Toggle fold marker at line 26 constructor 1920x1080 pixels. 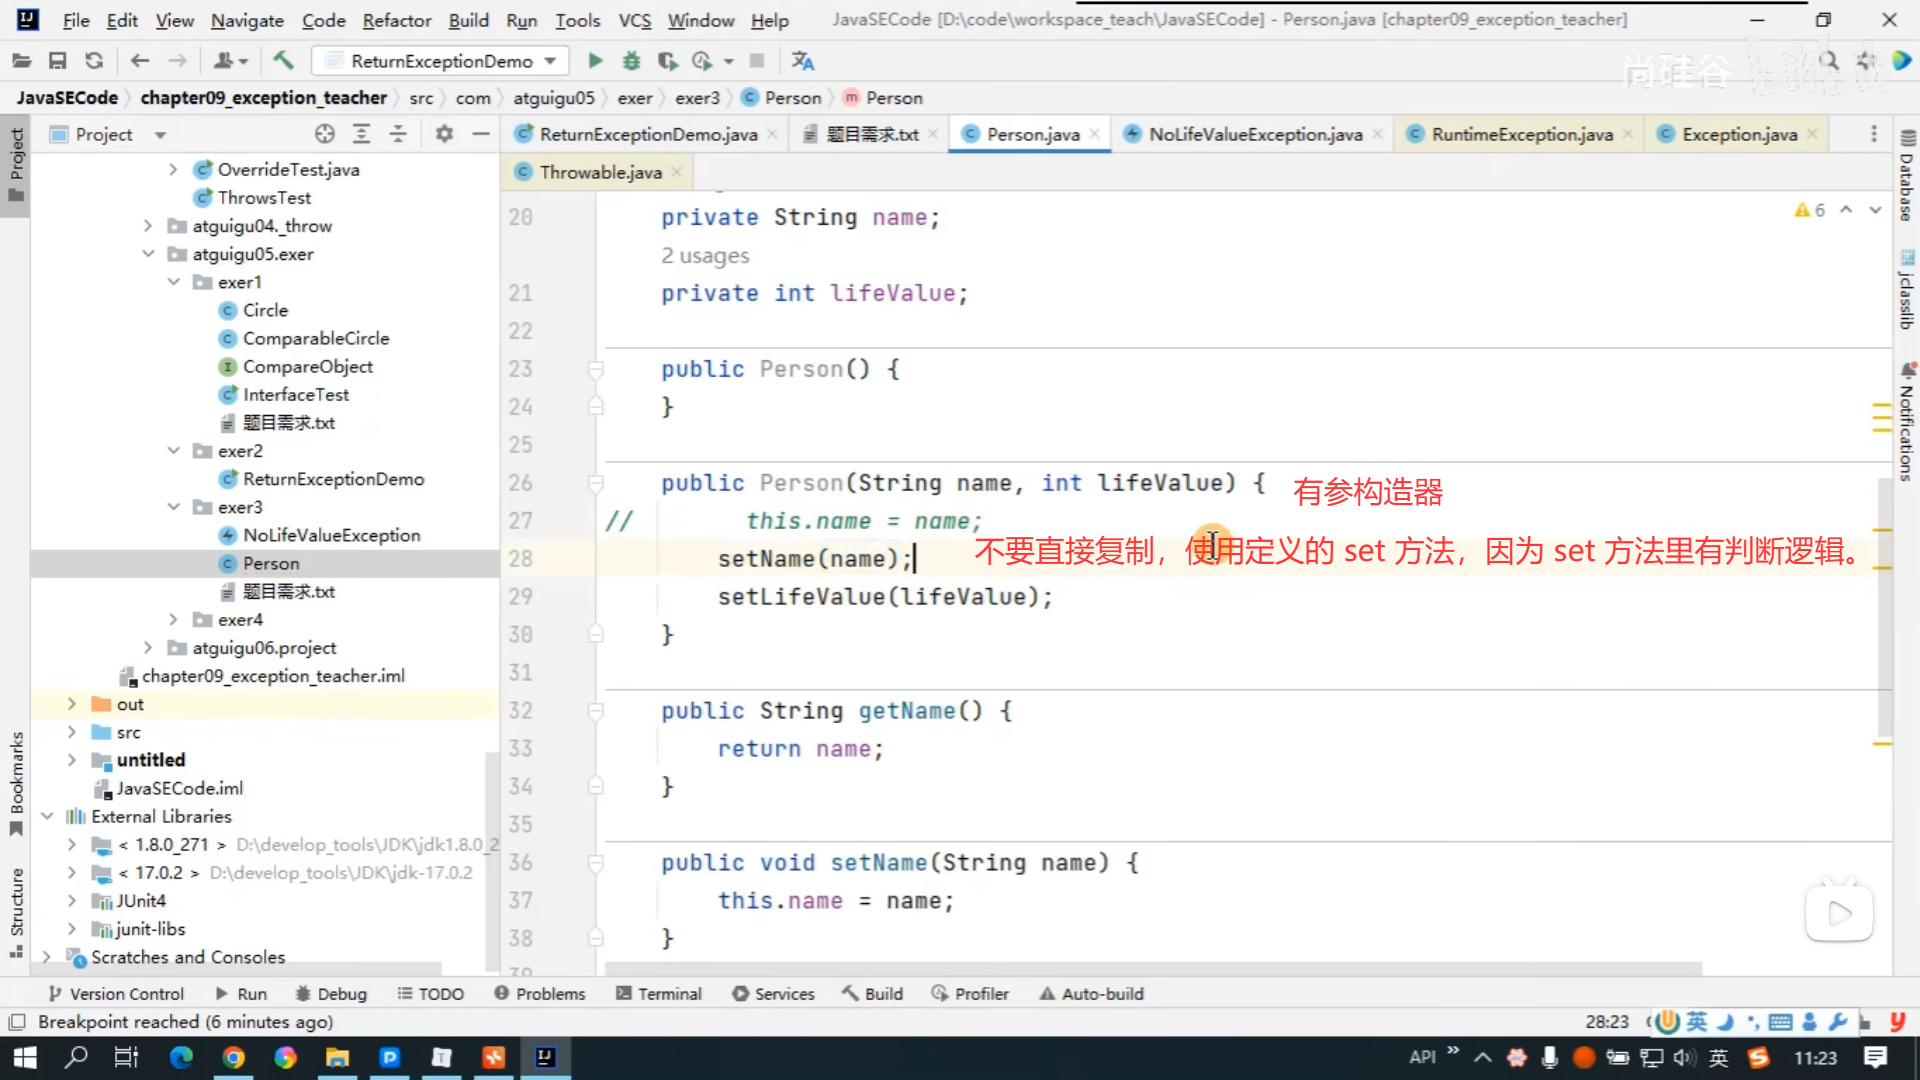(x=596, y=484)
